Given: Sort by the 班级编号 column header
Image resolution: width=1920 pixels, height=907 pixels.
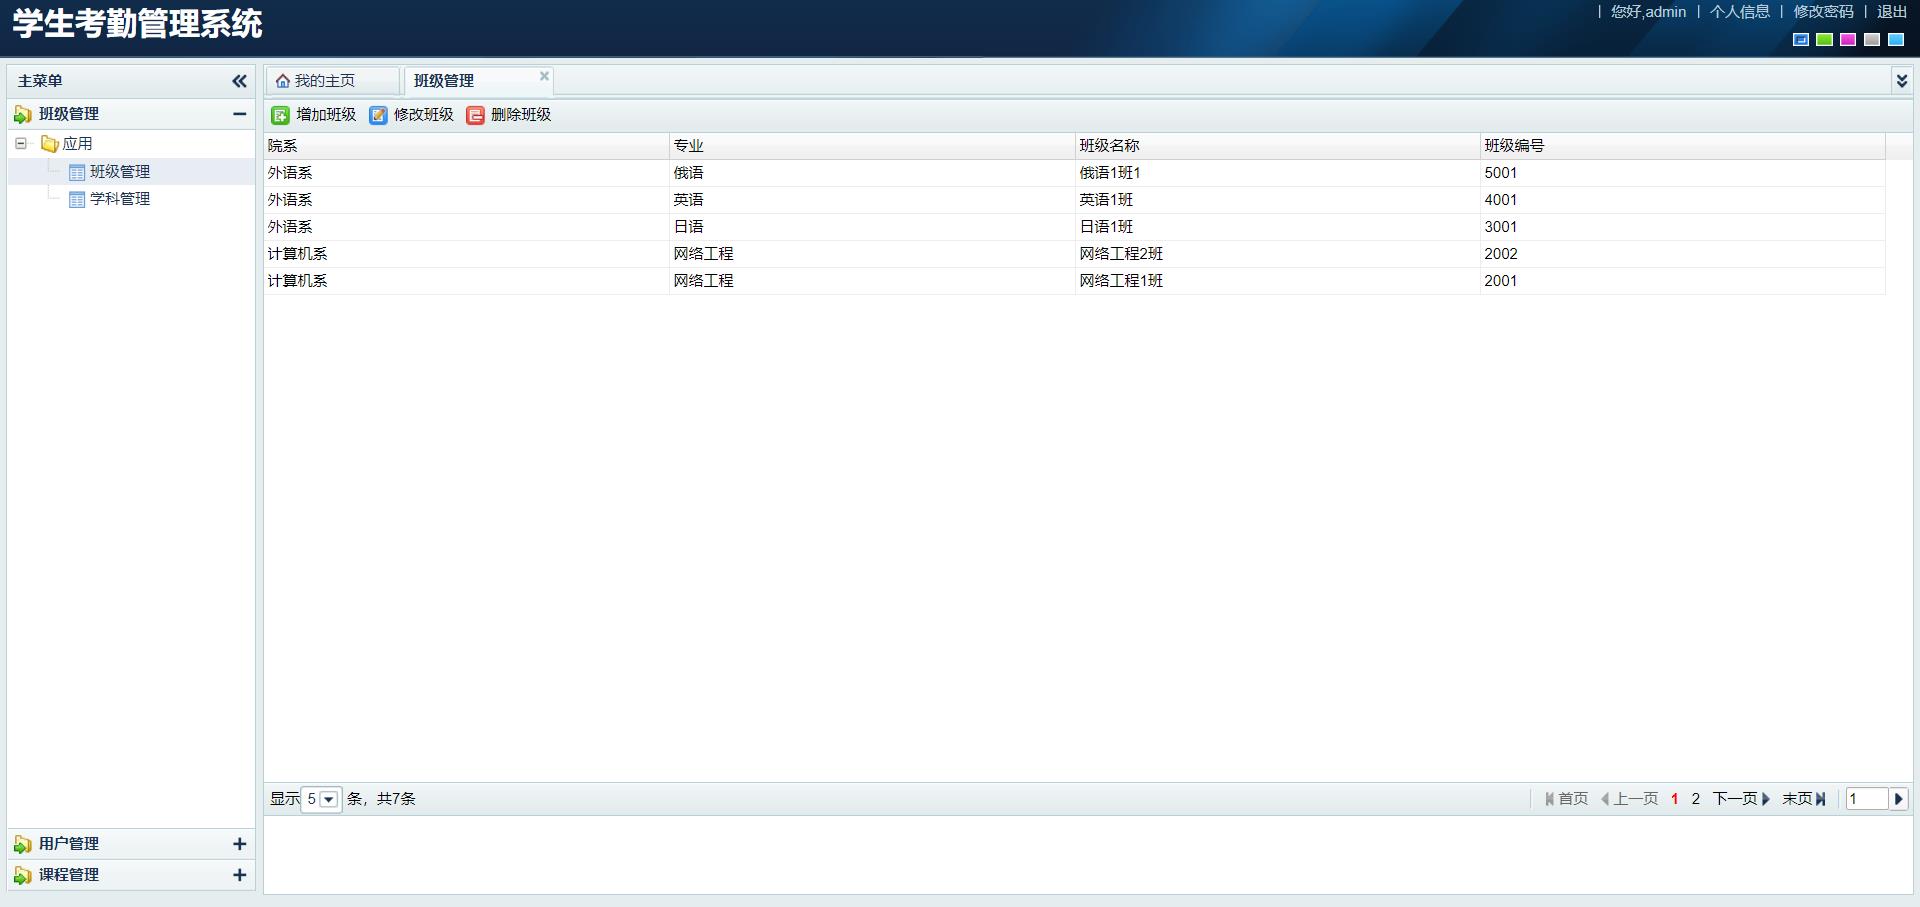Looking at the screenshot, I should 1682,146.
